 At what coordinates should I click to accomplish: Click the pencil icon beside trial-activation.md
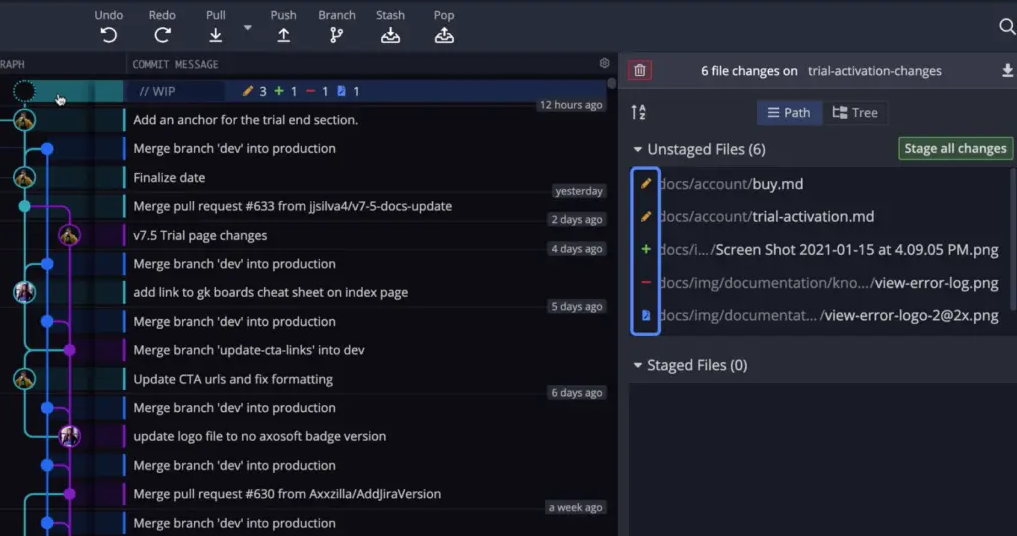click(645, 217)
